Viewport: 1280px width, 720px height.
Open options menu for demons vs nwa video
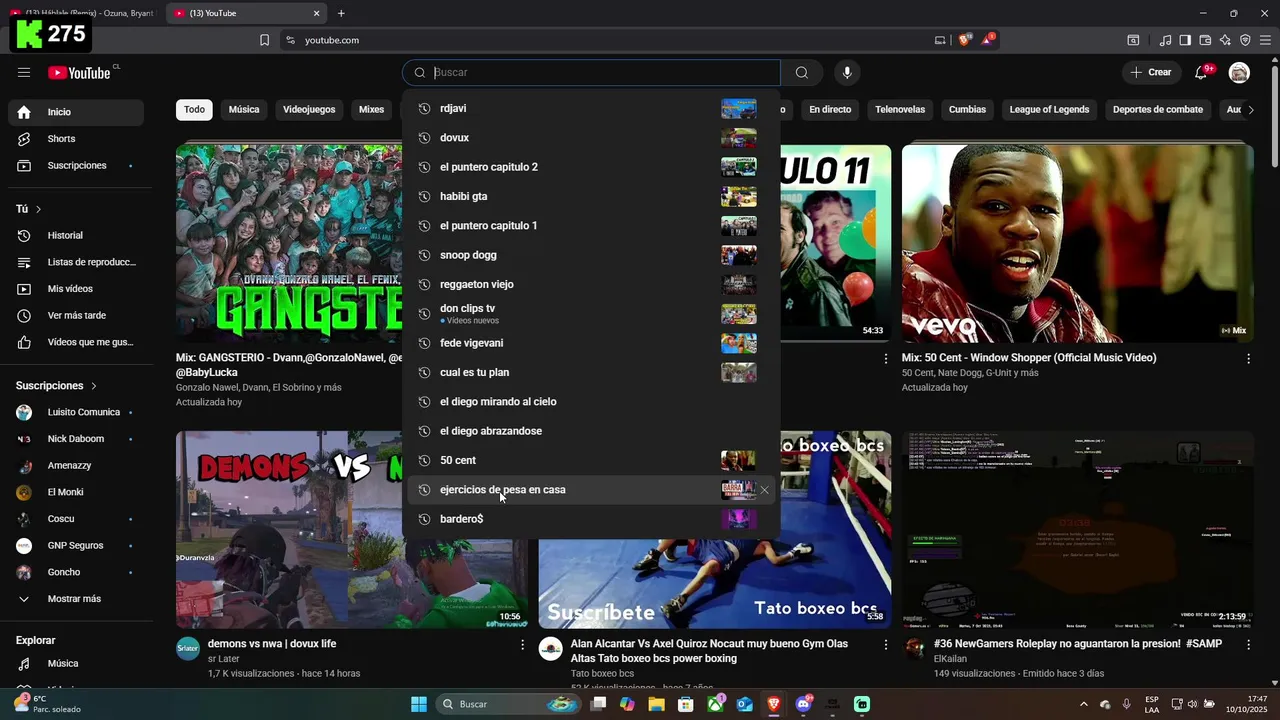coord(522,645)
